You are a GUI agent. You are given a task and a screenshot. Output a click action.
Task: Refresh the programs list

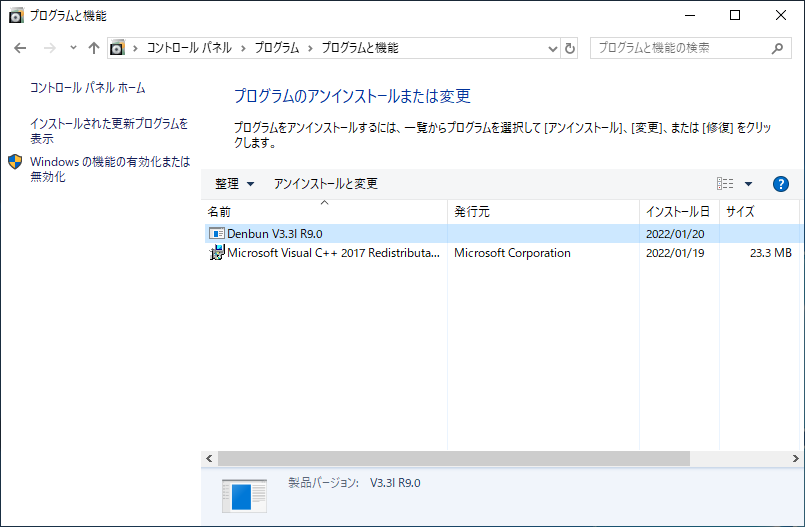(570, 49)
